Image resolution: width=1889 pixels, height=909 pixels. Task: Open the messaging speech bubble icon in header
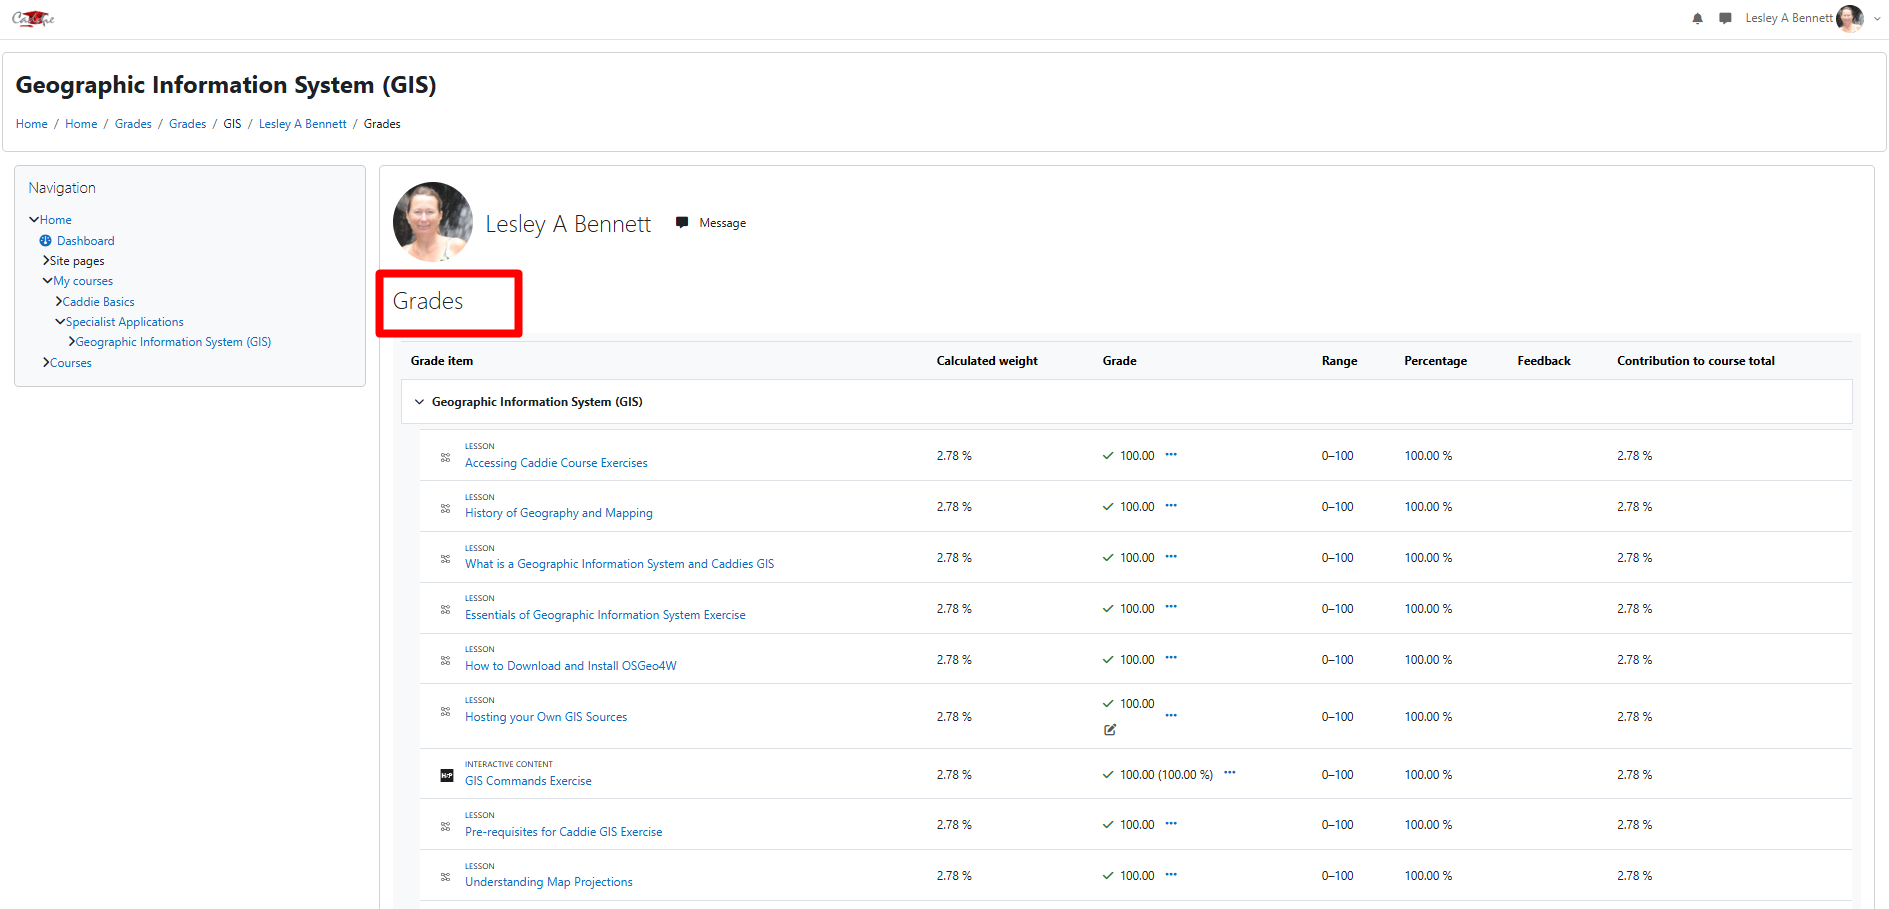point(1725,19)
